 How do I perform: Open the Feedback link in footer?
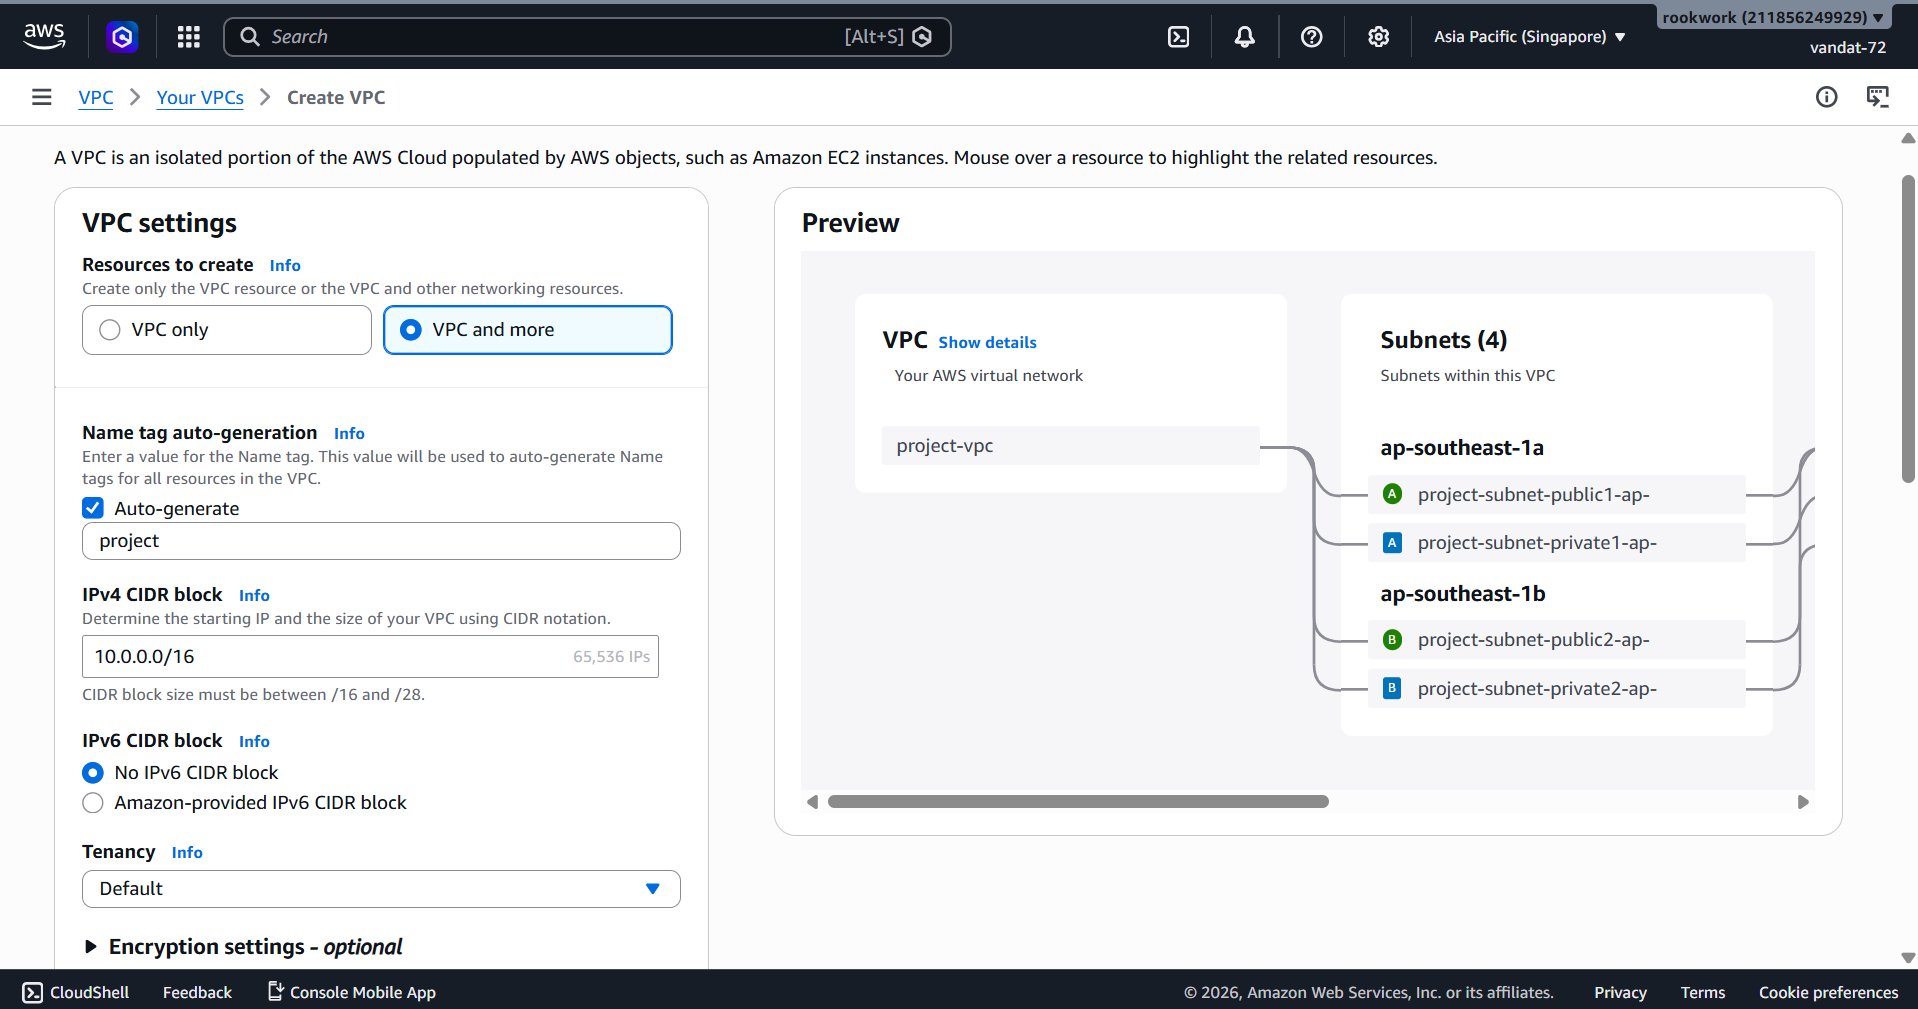(197, 992)
